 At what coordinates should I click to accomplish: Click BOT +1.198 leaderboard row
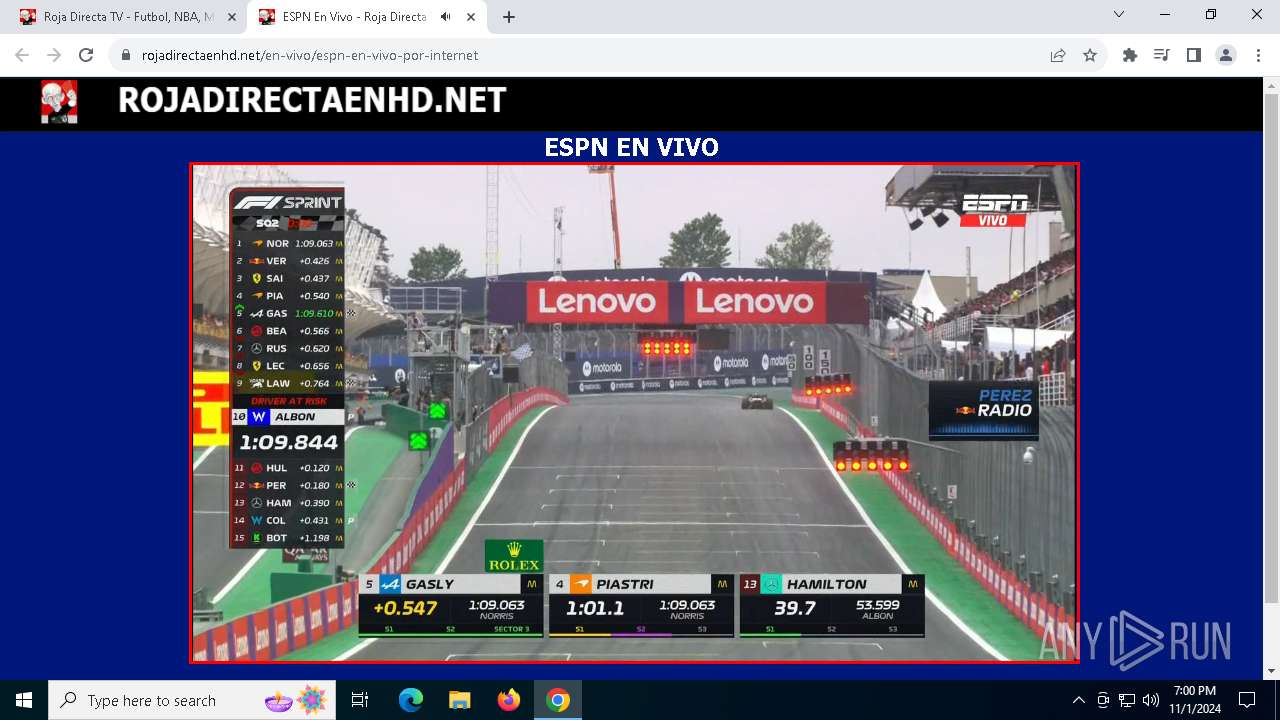287,538
